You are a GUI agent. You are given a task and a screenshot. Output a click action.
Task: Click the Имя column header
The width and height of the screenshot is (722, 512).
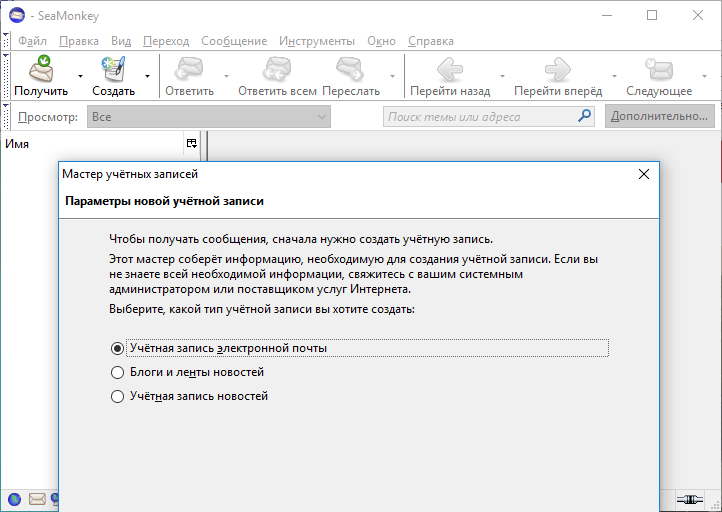click(x=92, y=144)
